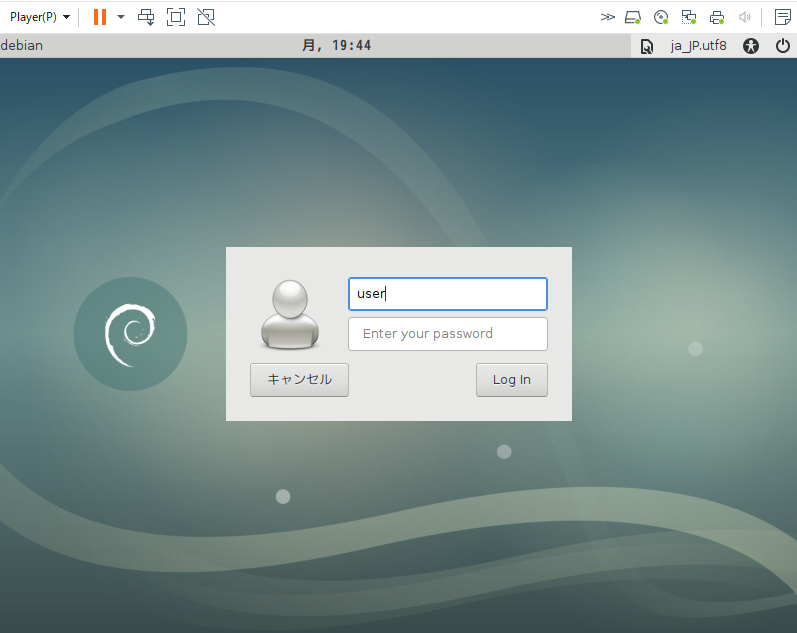Expand the power options dropdown arrow
Image resolution: width=797 pixels, height=633 pixels.
click(x=121, y=17)
